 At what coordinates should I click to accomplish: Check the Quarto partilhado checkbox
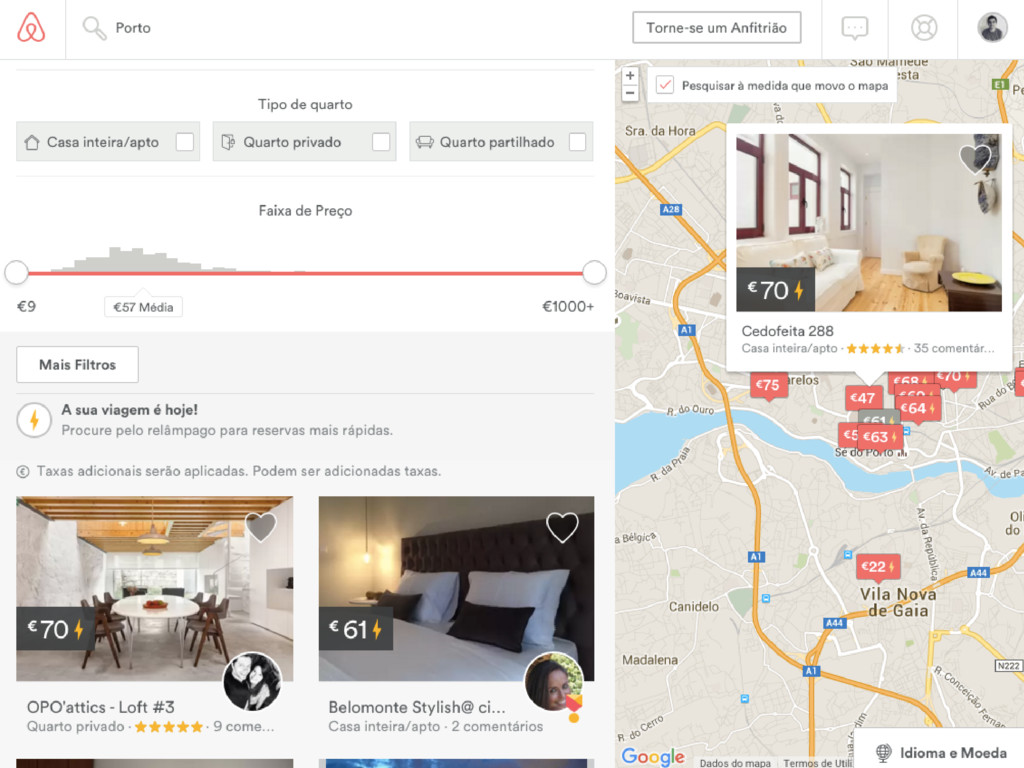coord(577,142)
